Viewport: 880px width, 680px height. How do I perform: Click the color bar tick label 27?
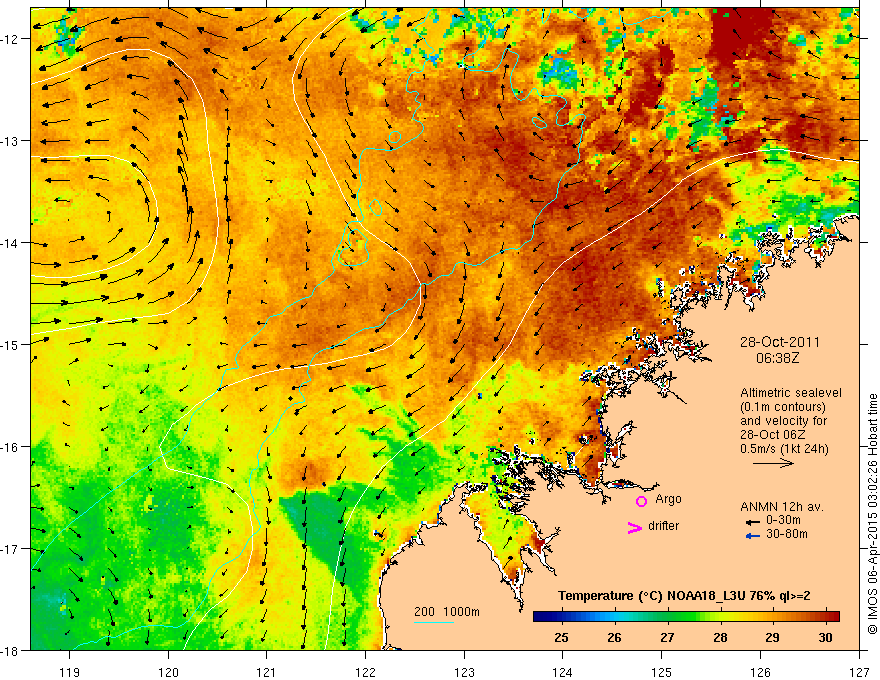(x=667, y=638)
